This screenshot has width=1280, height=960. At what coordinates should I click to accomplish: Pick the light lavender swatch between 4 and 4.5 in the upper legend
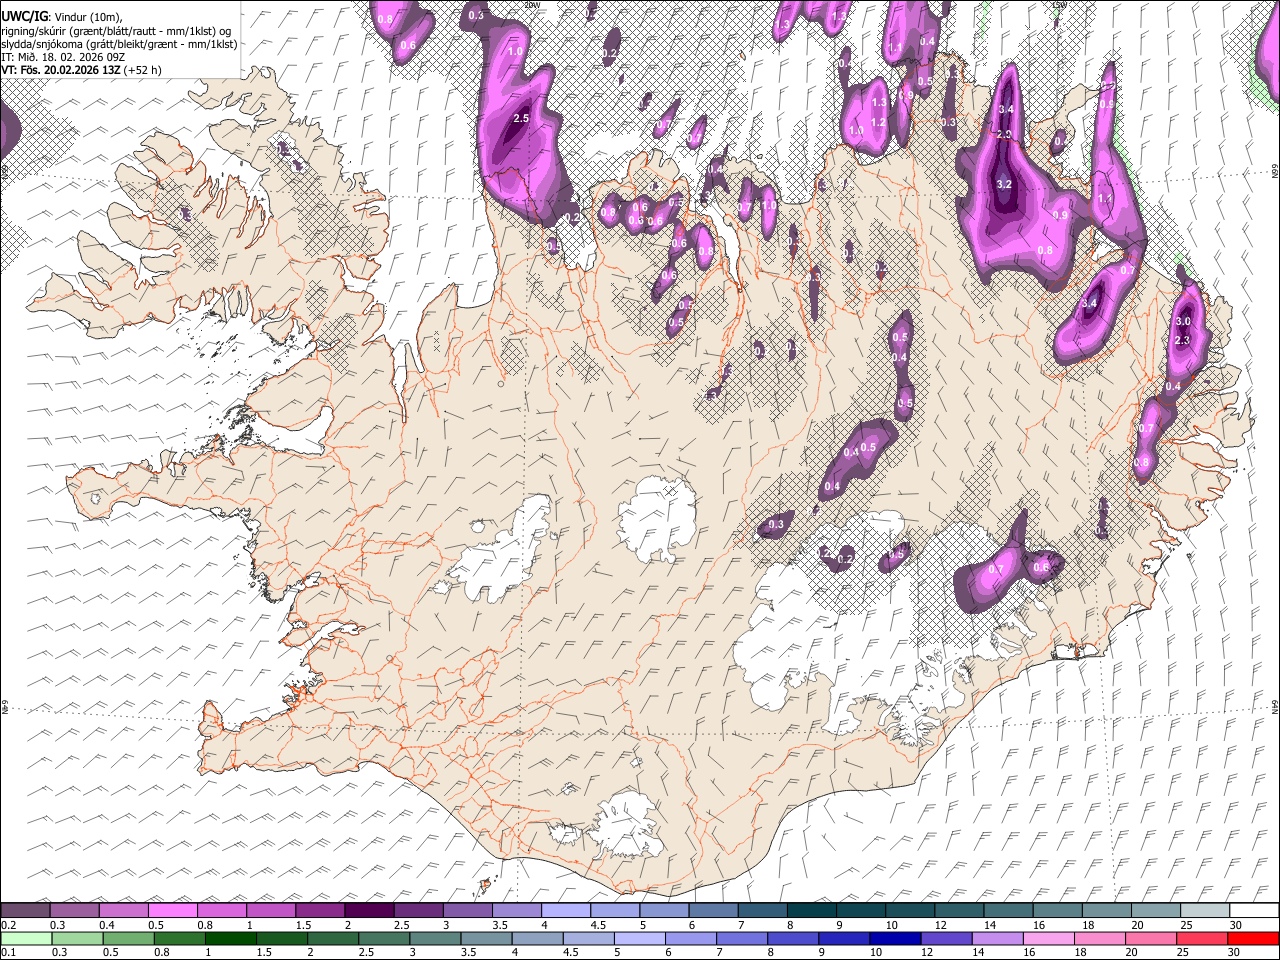point(565,910)
